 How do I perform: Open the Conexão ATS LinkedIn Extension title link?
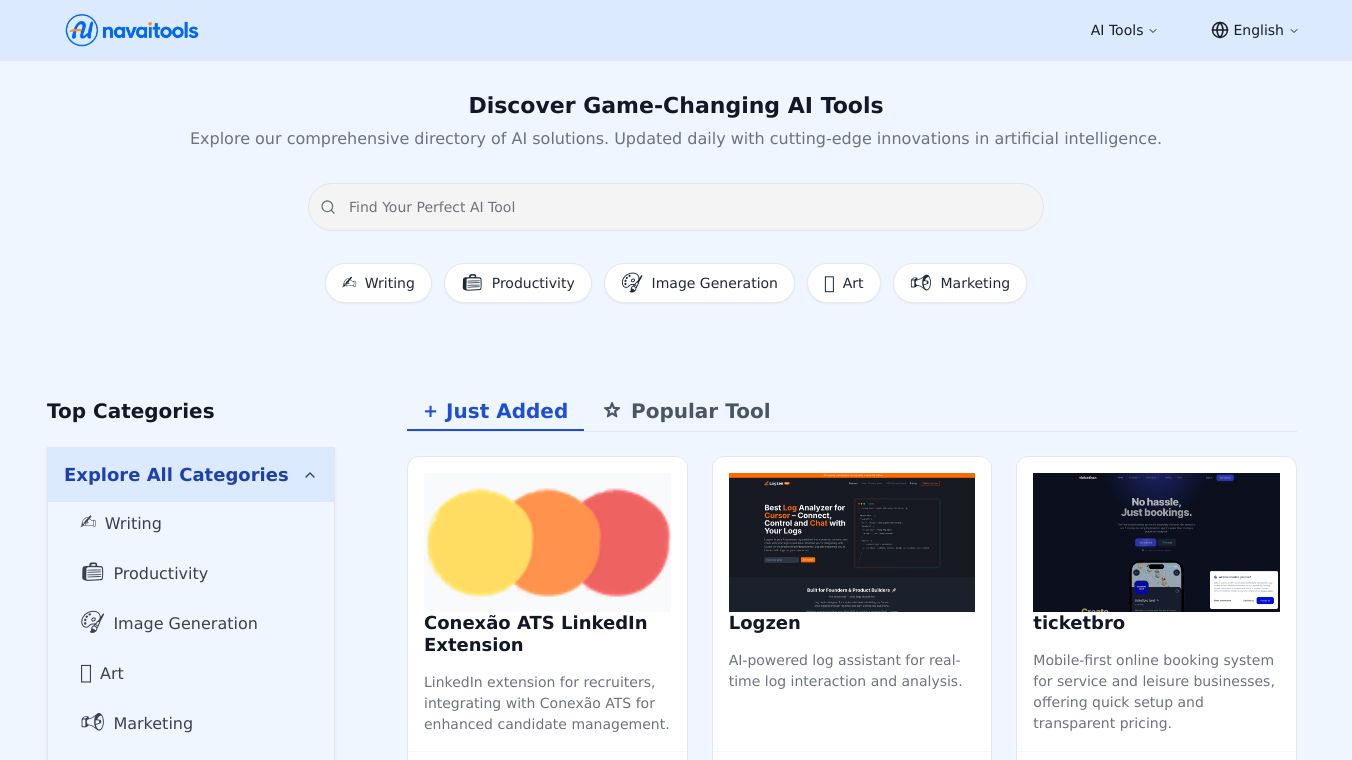point(535,634)
